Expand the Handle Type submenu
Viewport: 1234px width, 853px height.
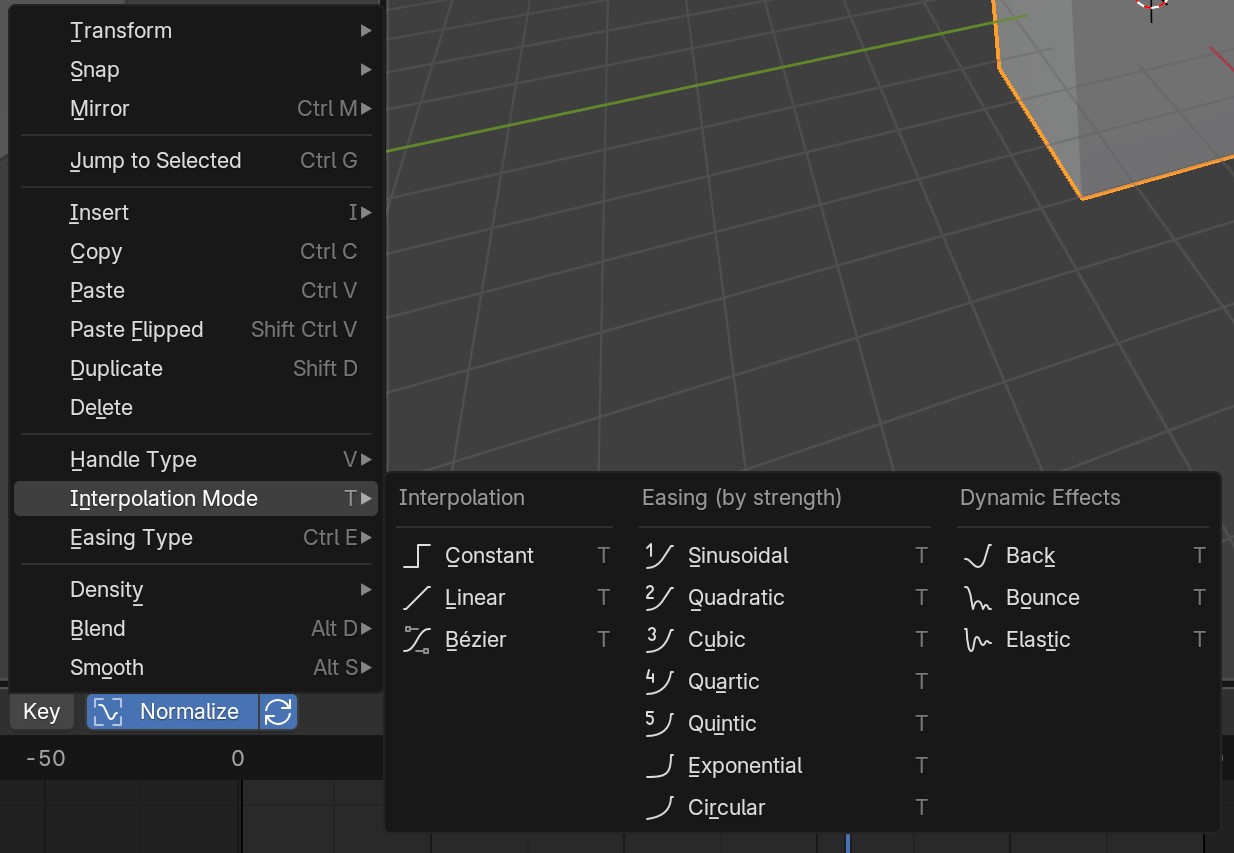[x=196, y=460]
